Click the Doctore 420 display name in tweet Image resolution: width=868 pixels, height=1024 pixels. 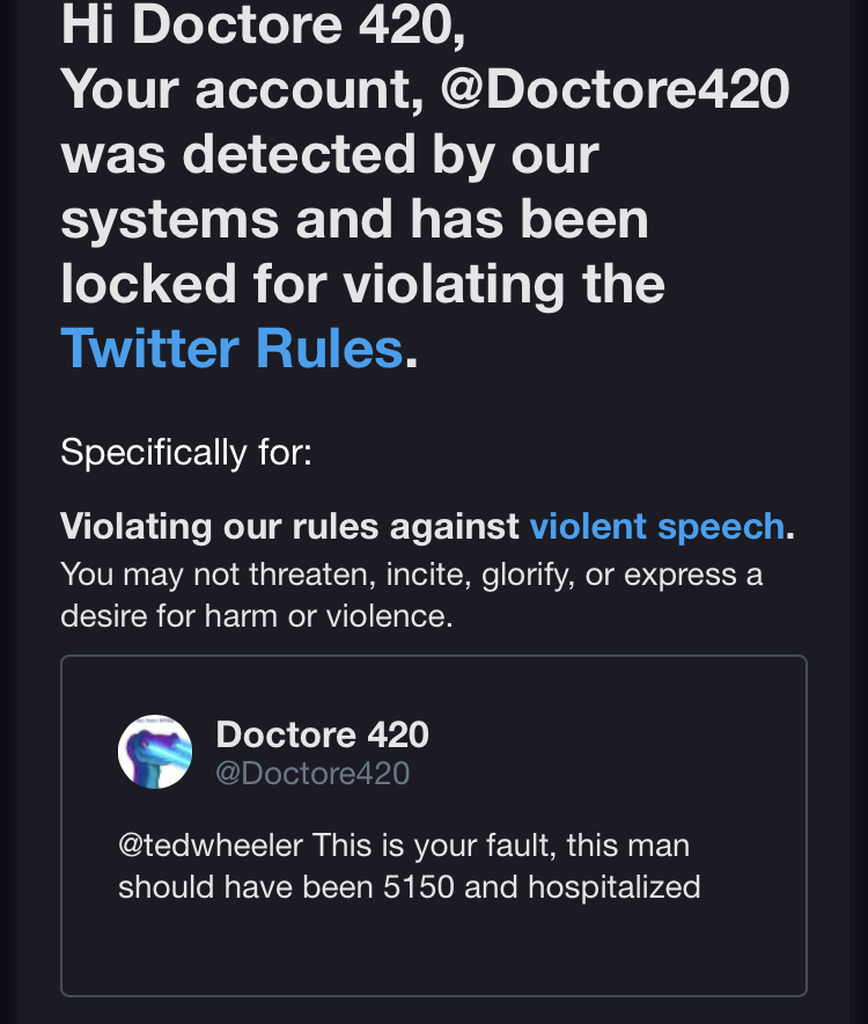[322, 735]
